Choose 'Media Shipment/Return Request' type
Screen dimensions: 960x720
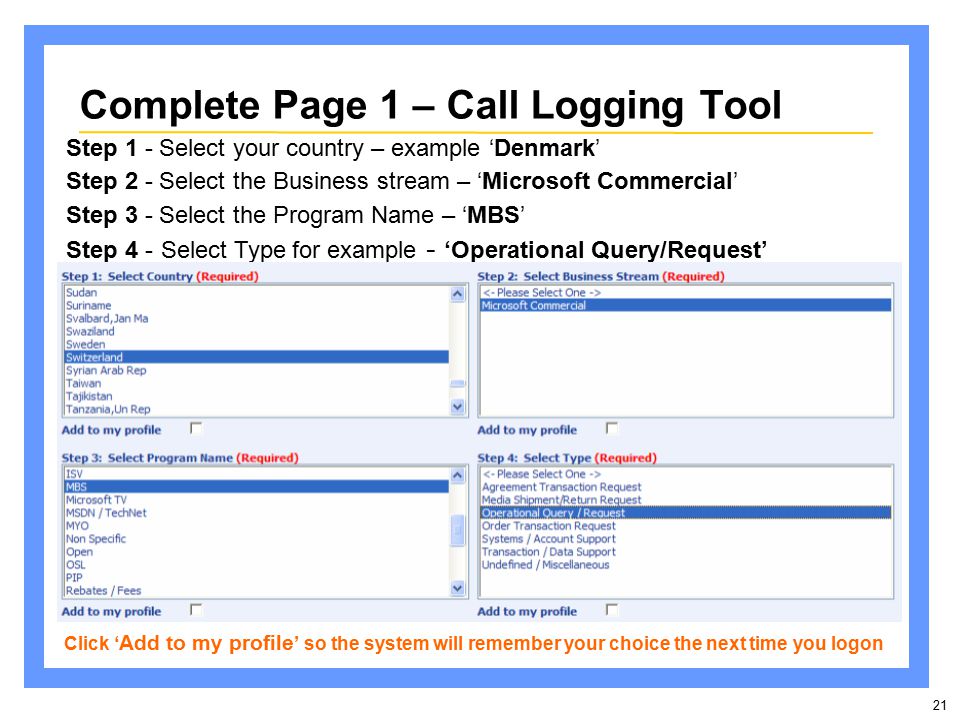[686, 500]
